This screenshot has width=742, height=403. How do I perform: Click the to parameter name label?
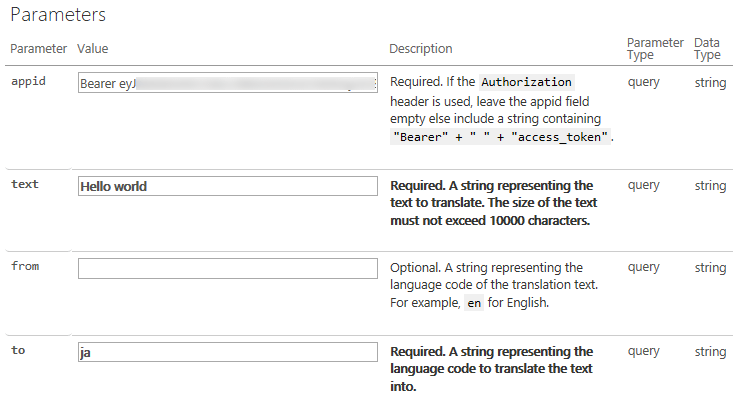pos(18,350)
